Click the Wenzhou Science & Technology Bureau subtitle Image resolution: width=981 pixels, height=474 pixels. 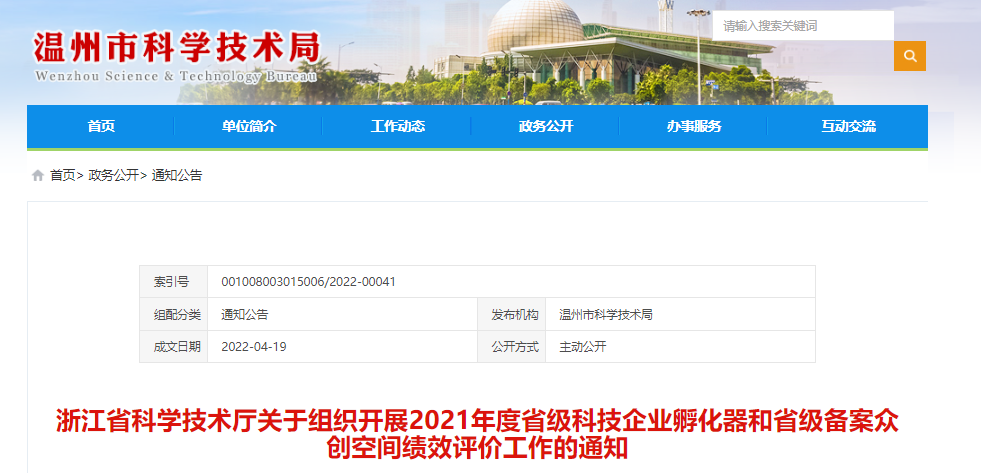[176, 76]
